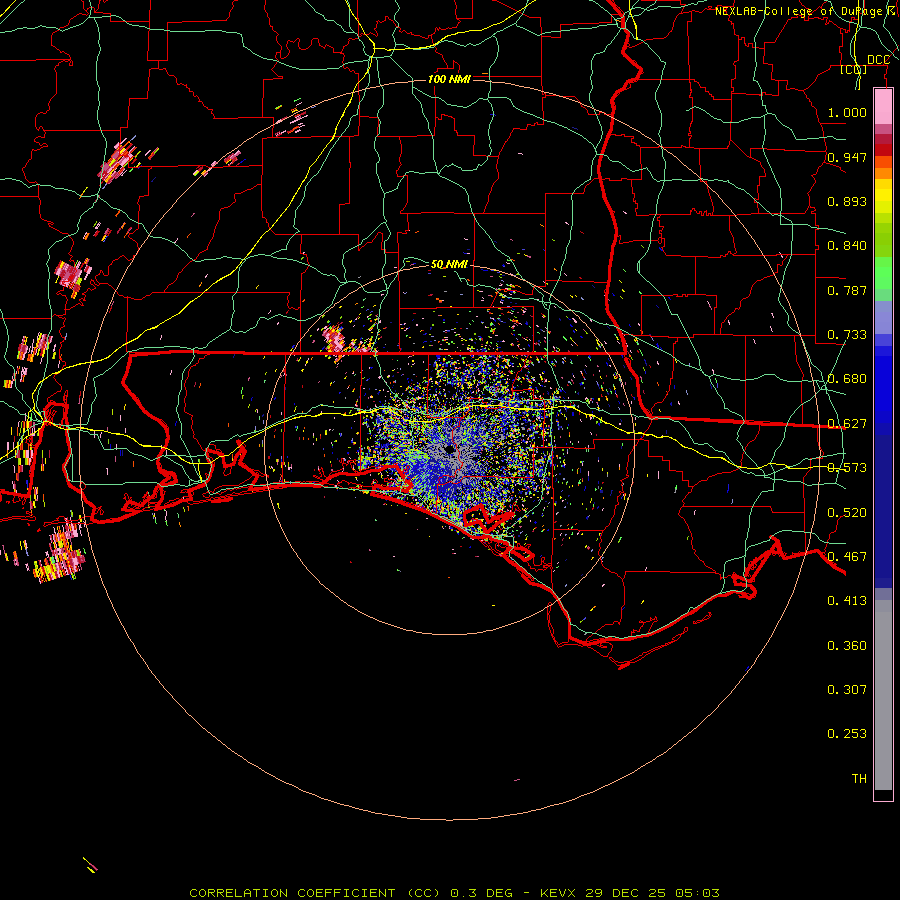Click the black radar site dot at center
Screen dimensions: 900x900
[x=449, y=449]
